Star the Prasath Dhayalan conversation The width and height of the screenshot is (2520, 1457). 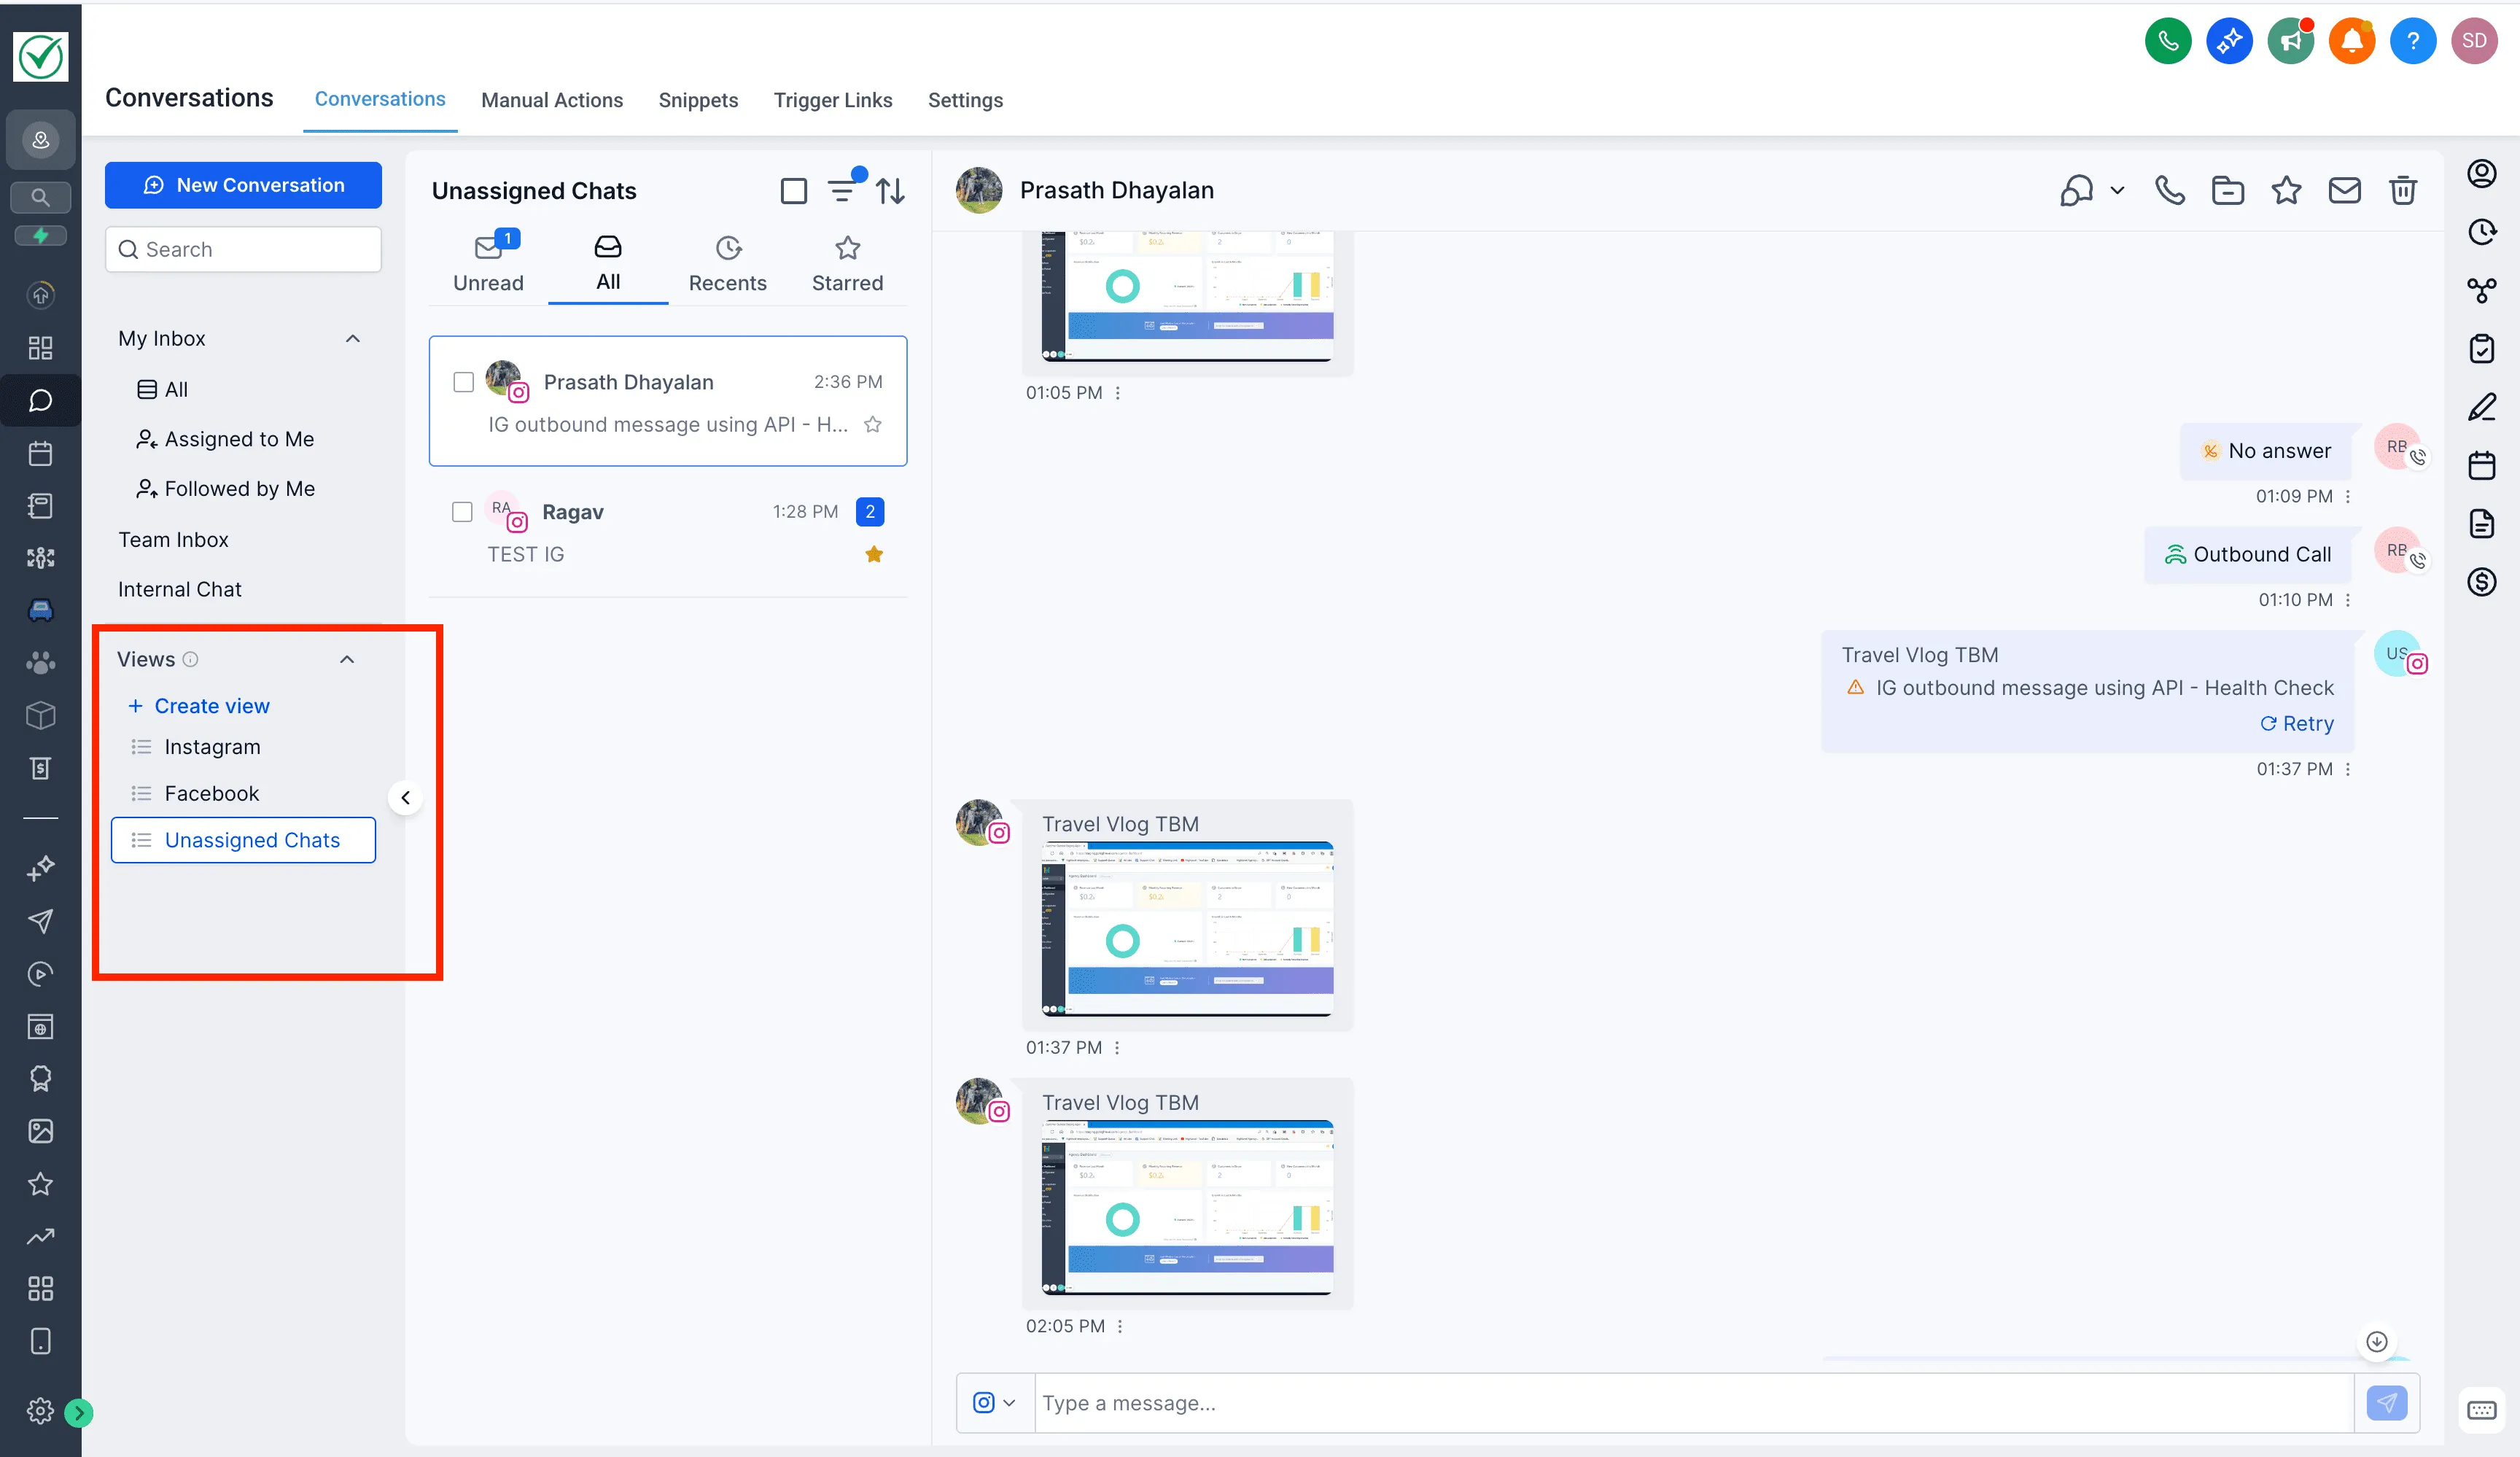click(872, 424)
